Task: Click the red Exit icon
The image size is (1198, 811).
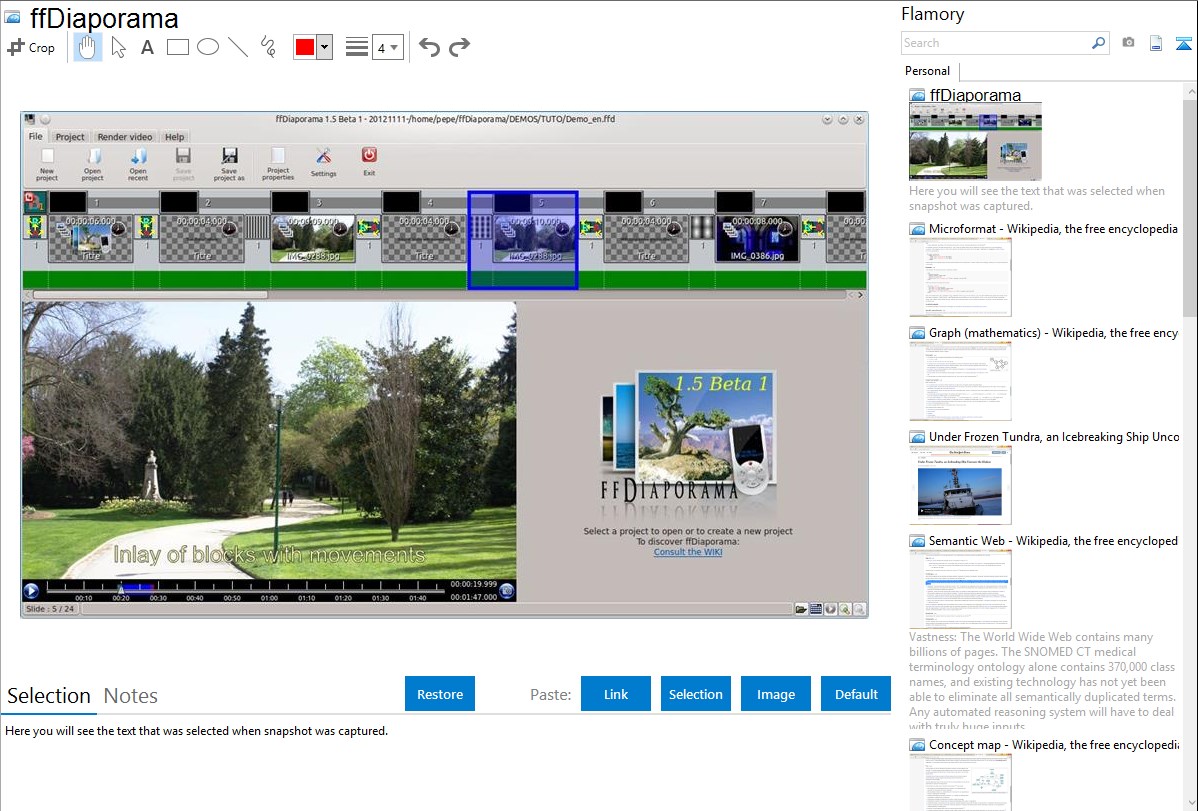Action: [369, 161]
